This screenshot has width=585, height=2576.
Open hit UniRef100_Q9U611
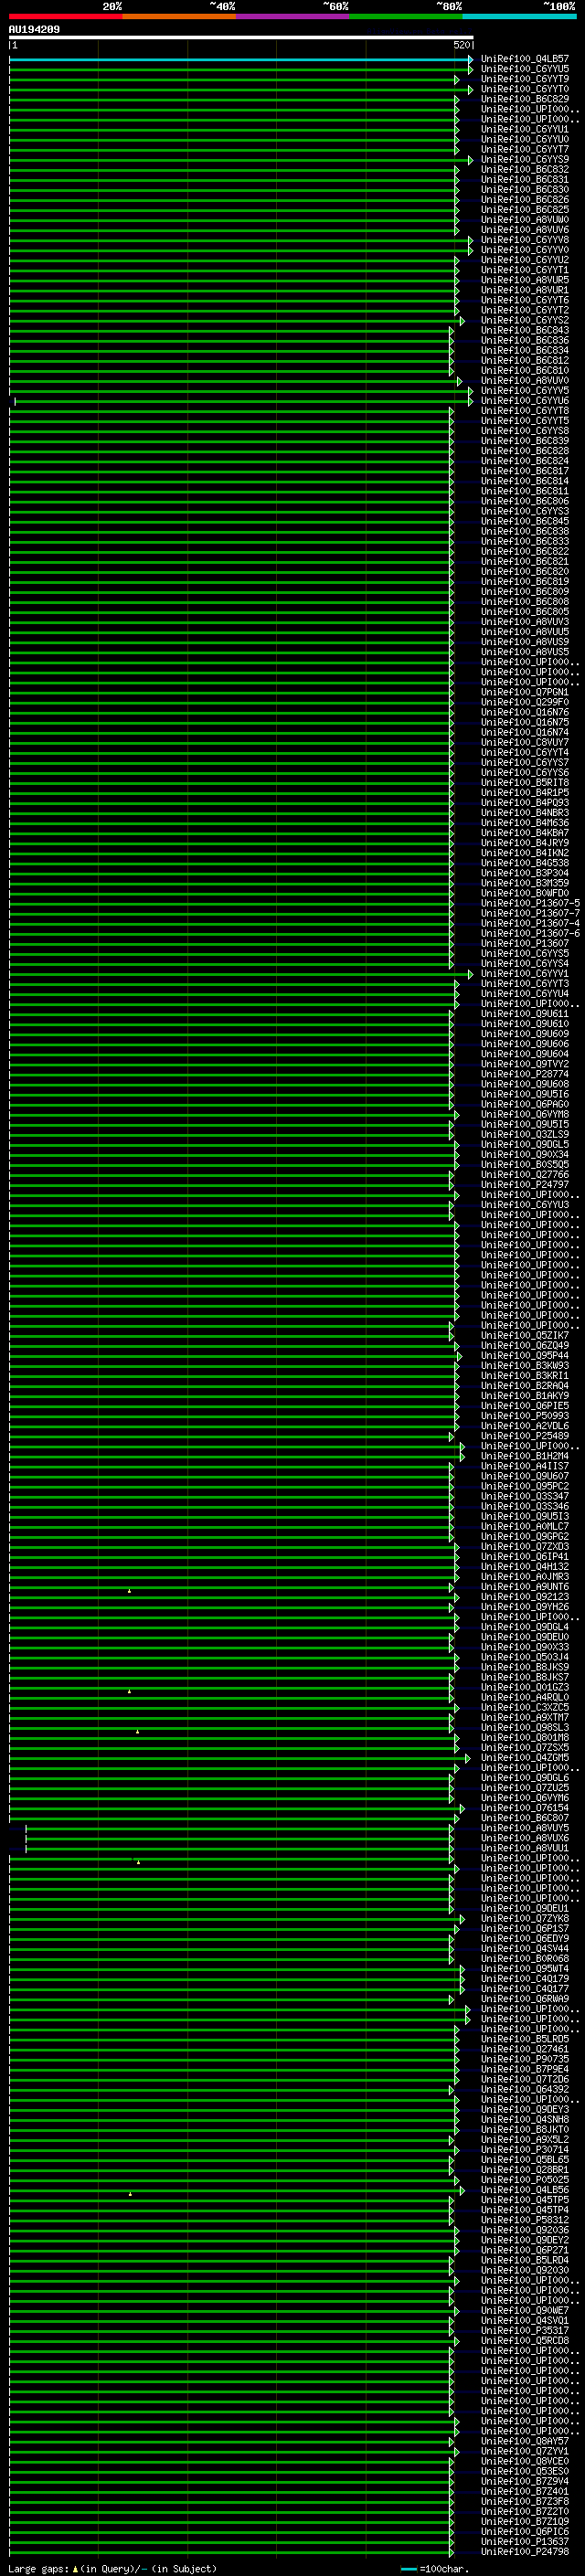[x=525, y=1013]
